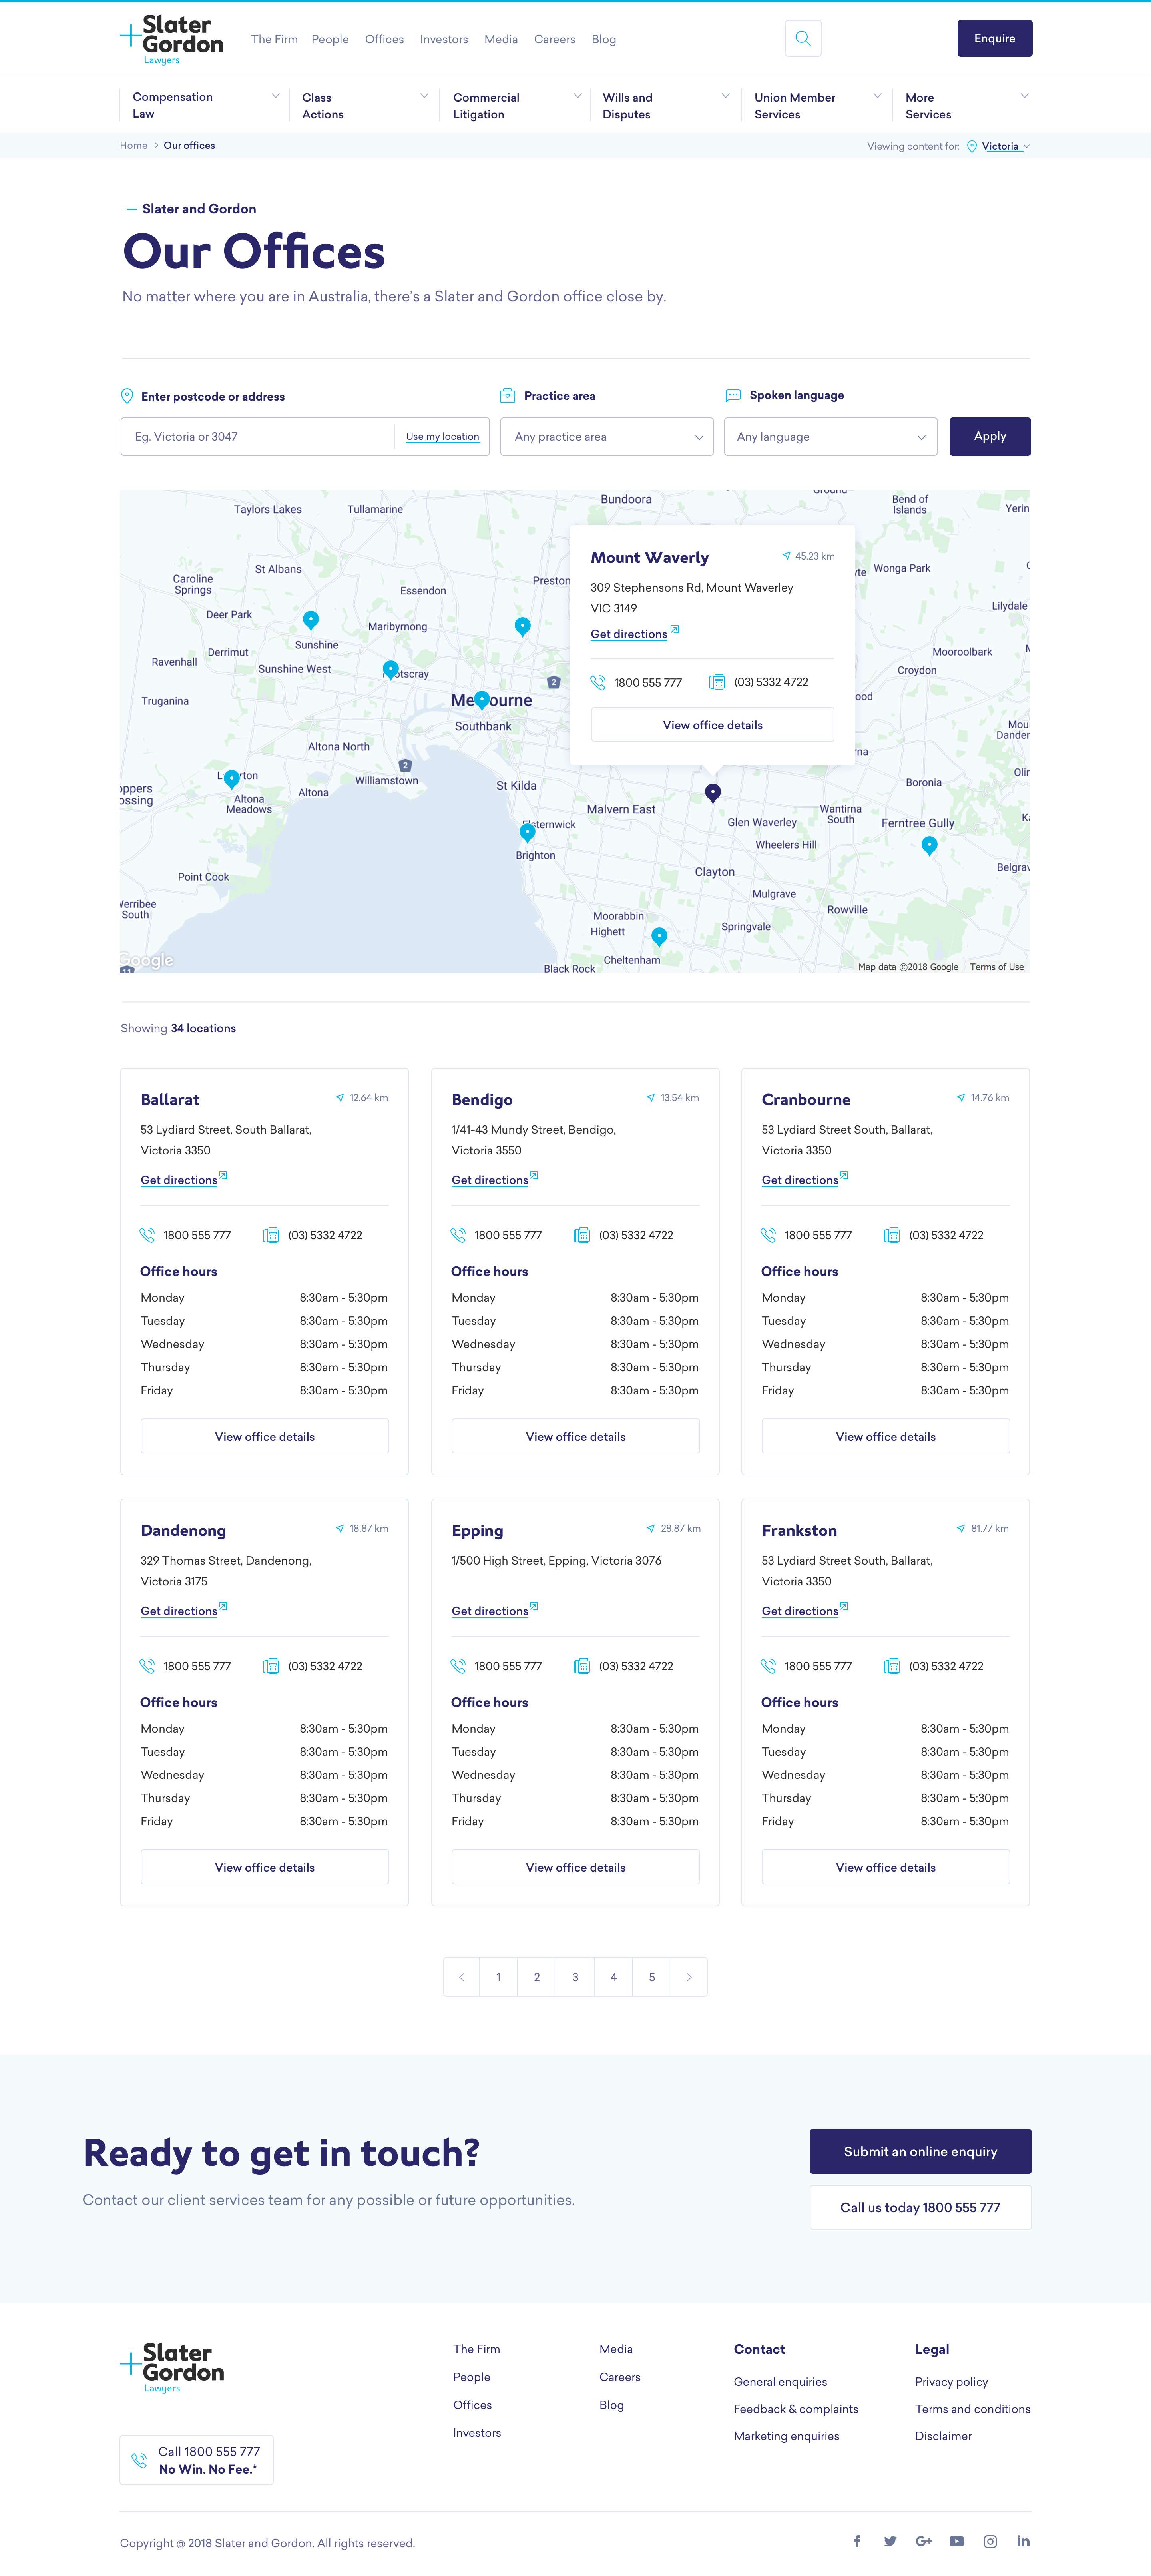The image size is (1151, 2576).
Task: Open the Any practice area dropdown
Action: (x=607, y=437)
